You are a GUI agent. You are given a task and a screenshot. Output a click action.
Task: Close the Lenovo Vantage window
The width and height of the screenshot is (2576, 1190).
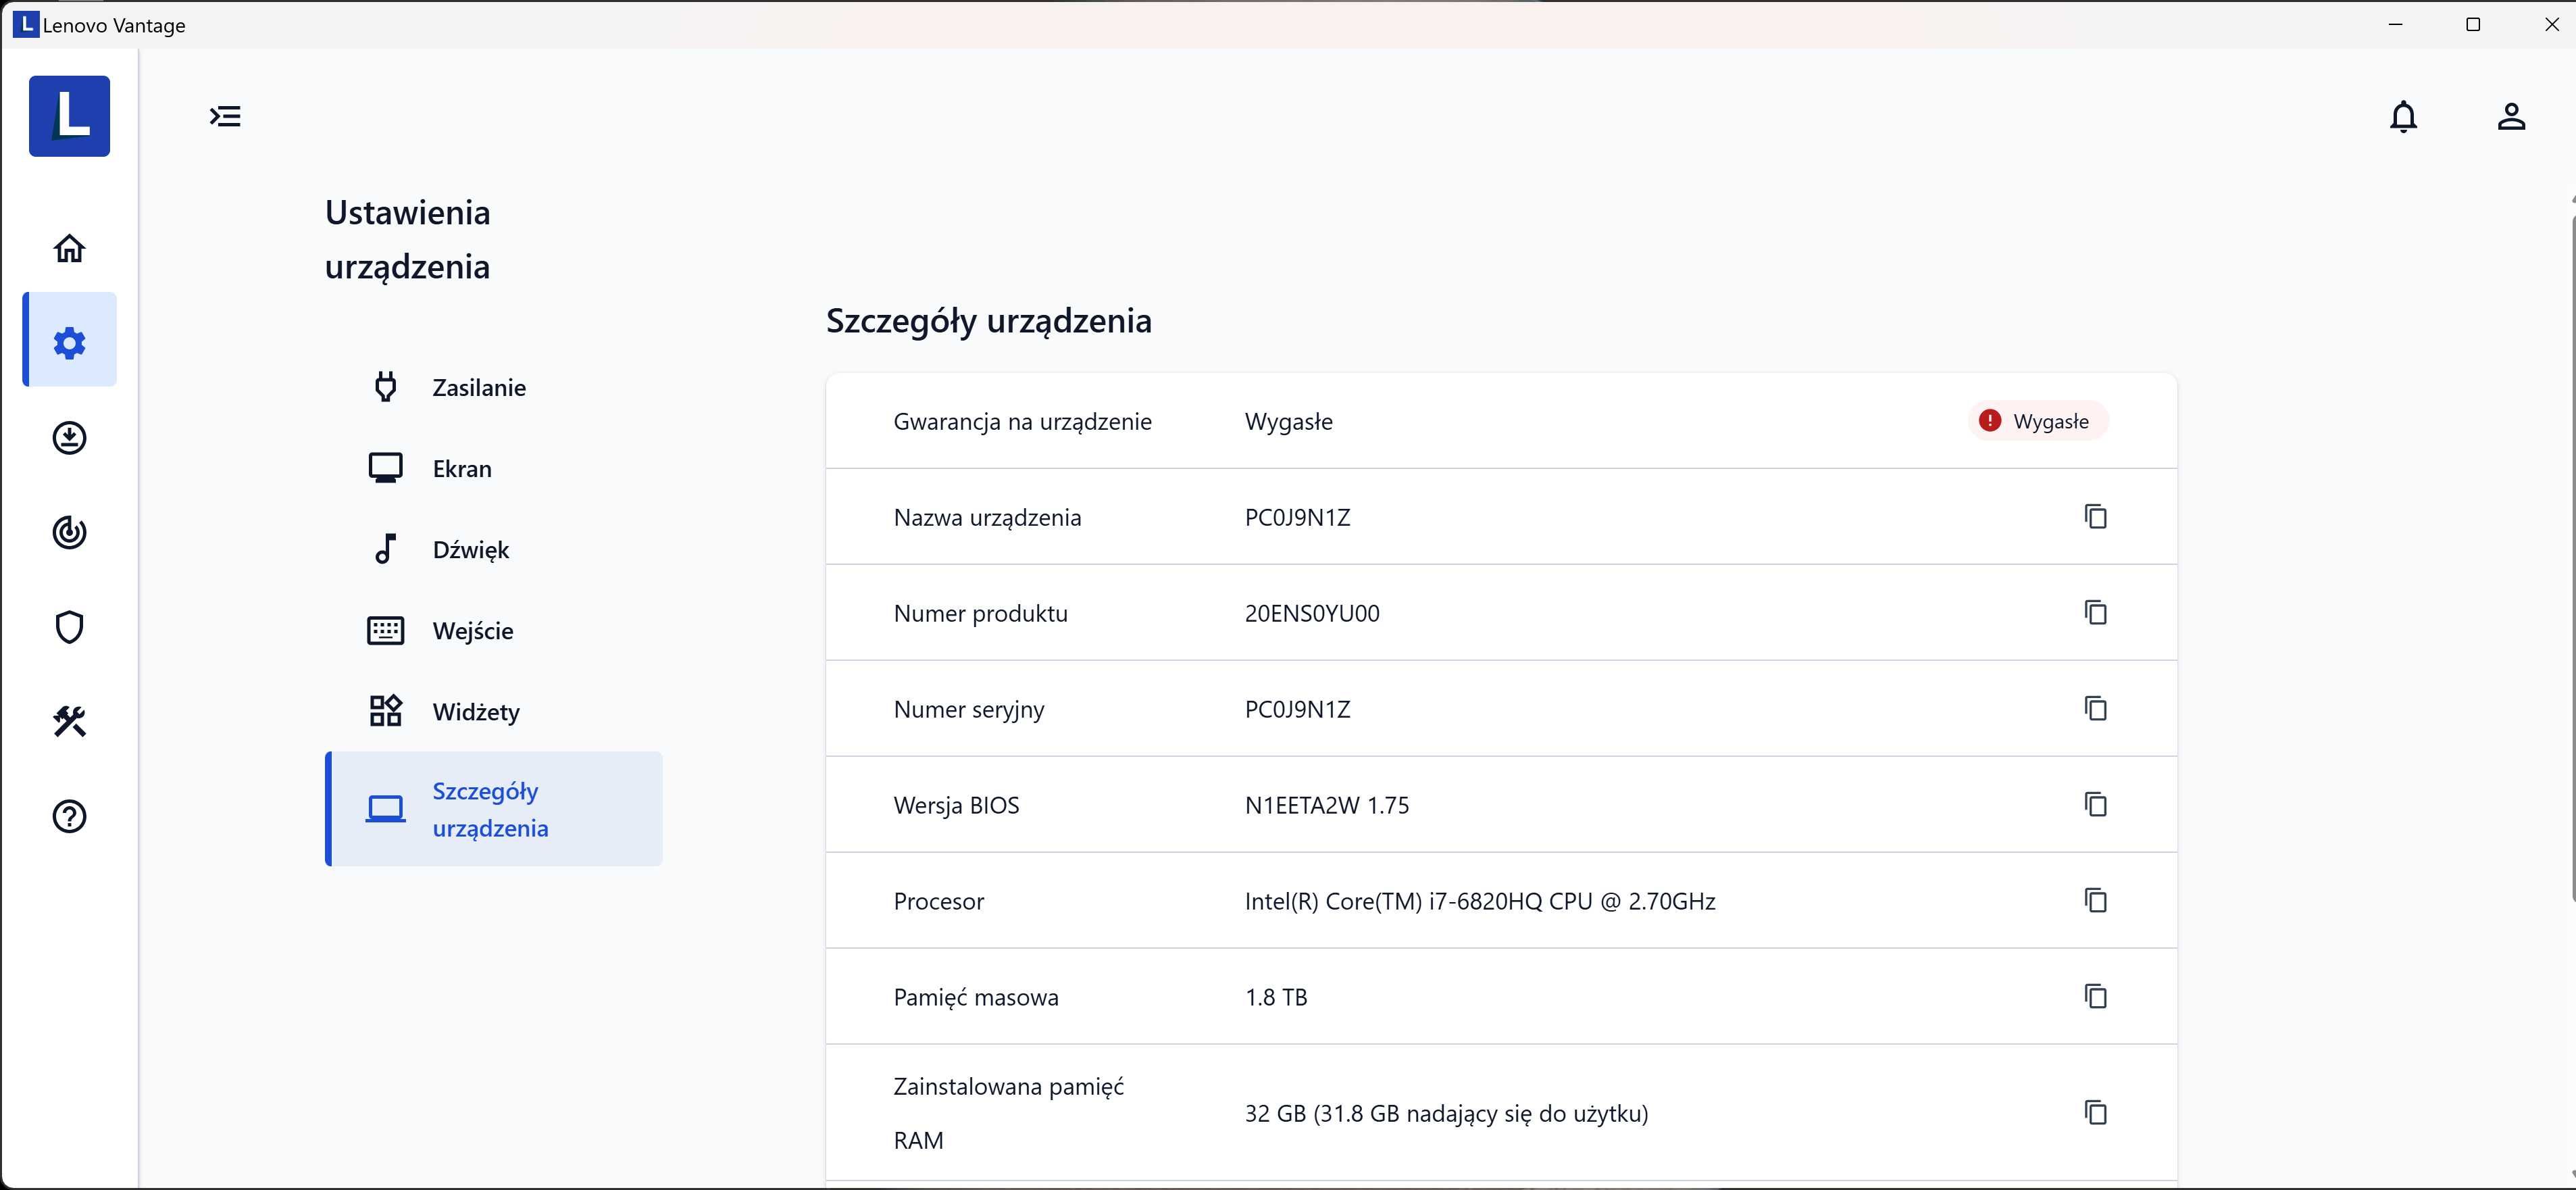[x=2551, y=24]
